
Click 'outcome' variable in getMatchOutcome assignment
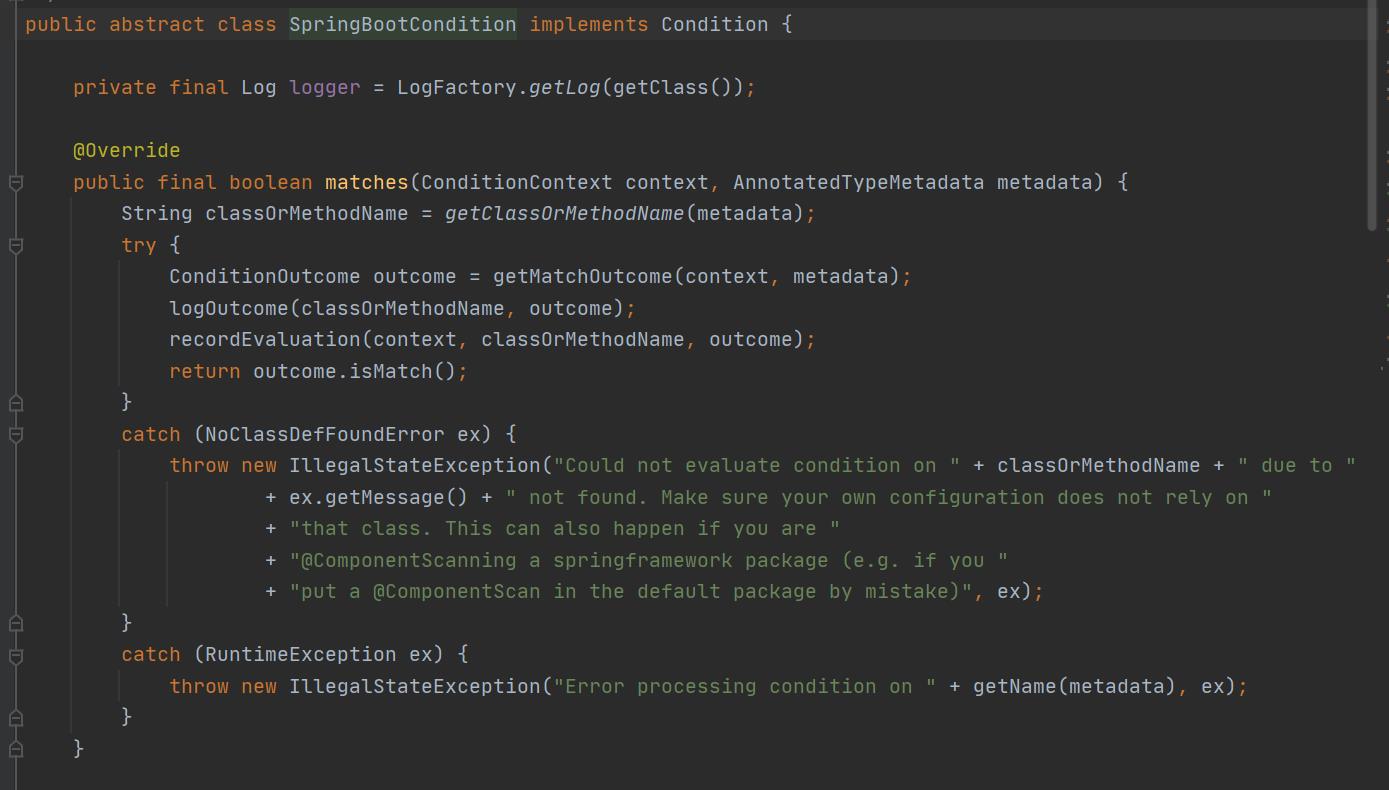(415, 276)
